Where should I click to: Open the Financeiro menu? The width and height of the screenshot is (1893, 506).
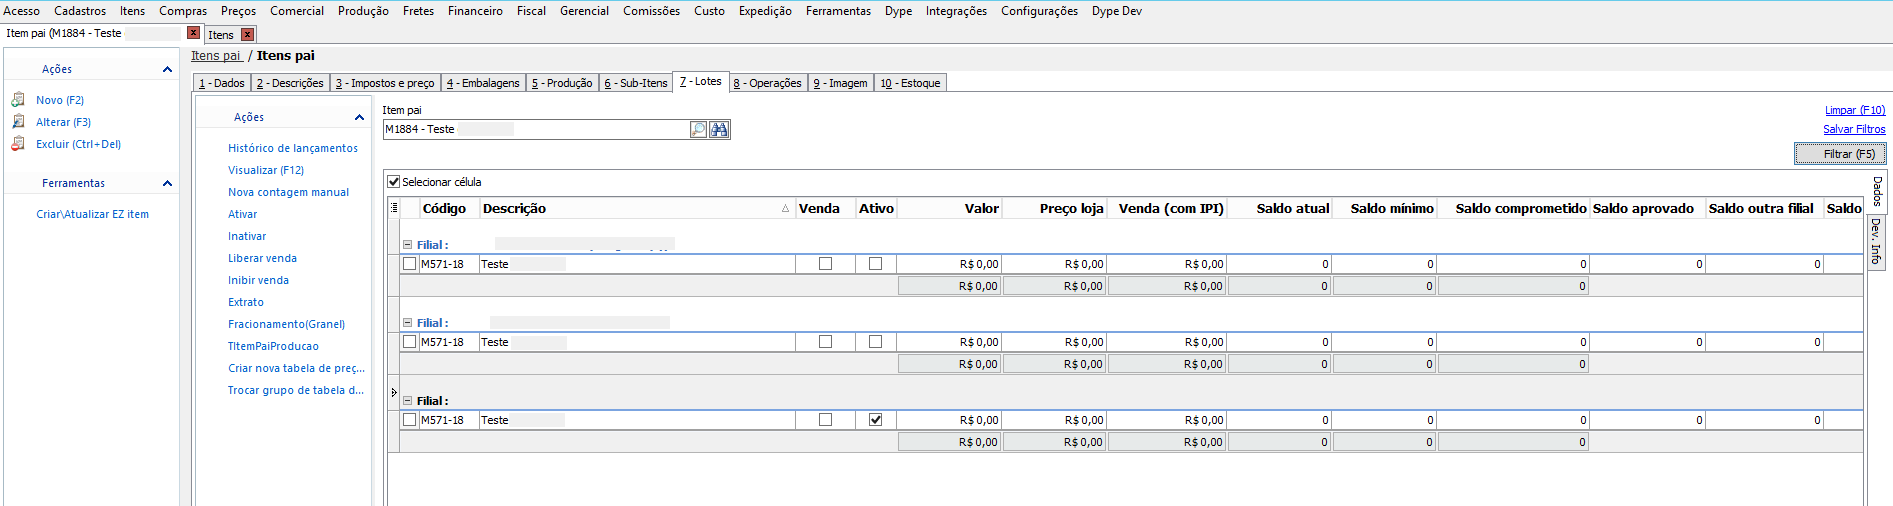pos(475,11)
